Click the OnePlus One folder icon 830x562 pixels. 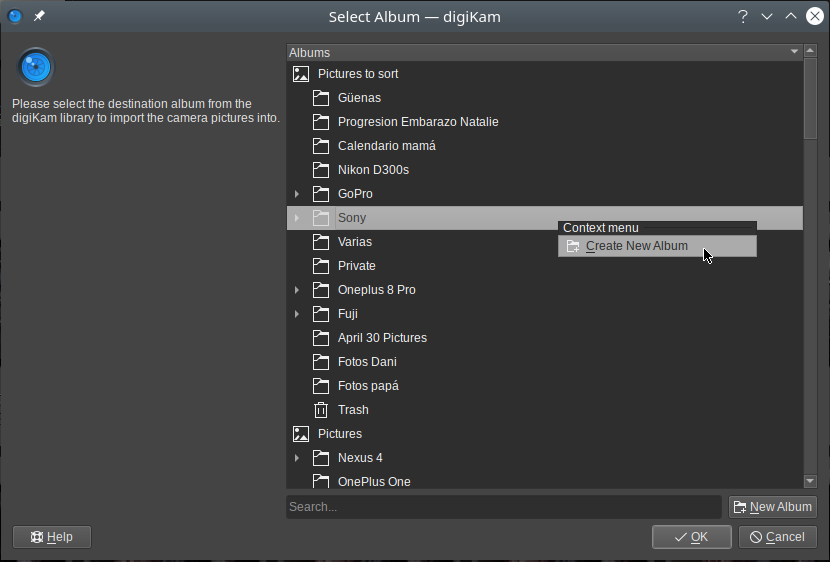pyautogui.click(x=321, y=481)
